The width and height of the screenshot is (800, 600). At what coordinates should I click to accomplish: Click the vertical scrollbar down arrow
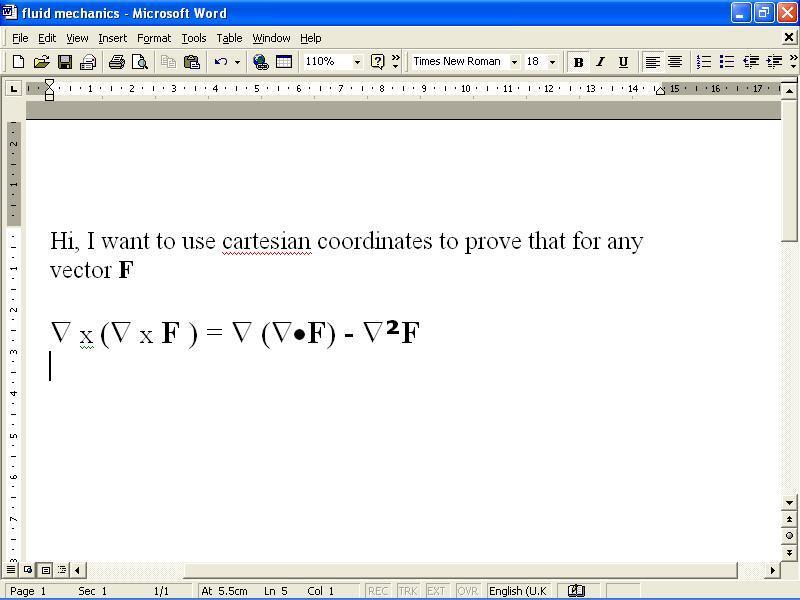(x=789, y=503)
